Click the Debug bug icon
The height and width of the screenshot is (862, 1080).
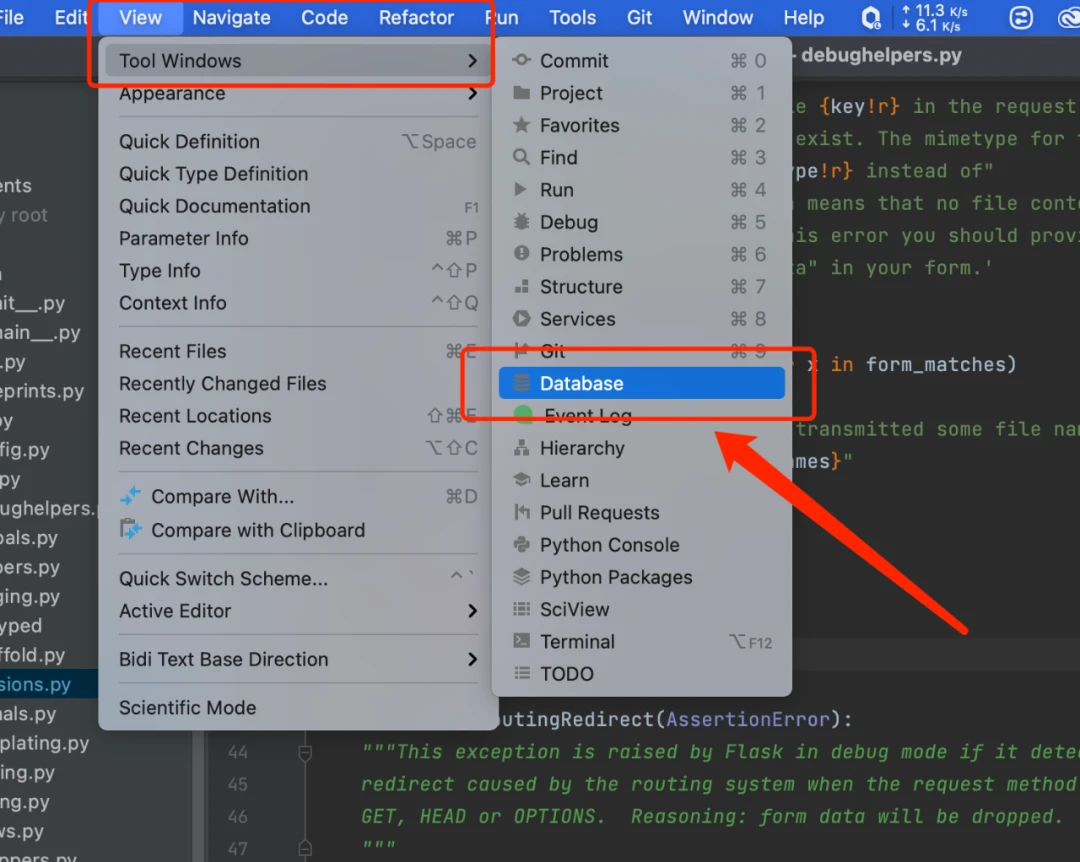(521, 222)
